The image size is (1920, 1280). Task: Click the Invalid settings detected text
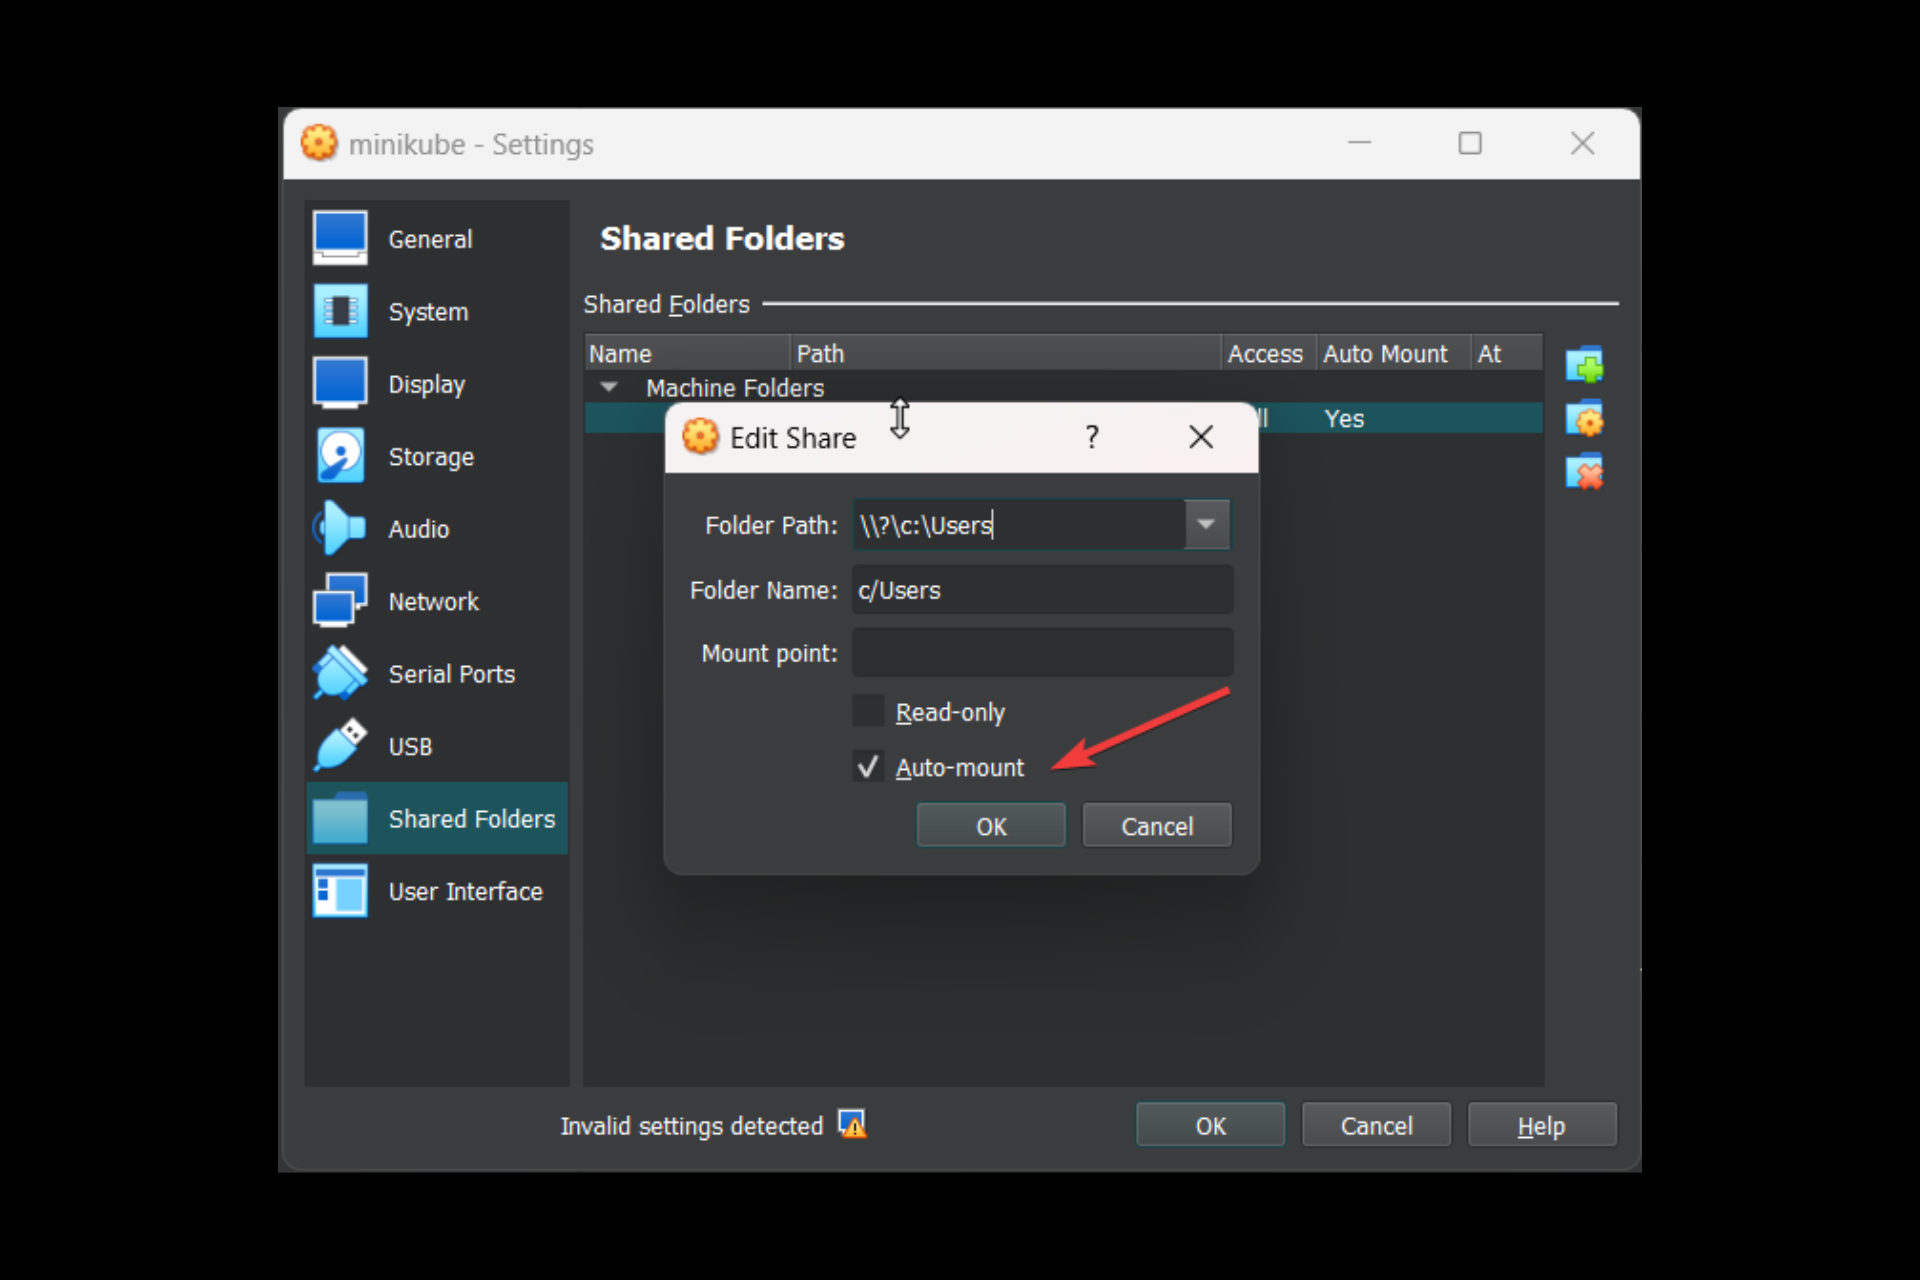coord(691,1126)
